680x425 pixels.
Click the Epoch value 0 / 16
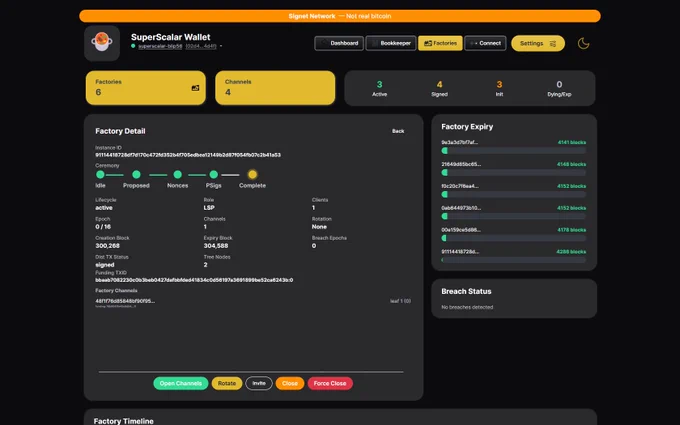click(x=103, y=227)
